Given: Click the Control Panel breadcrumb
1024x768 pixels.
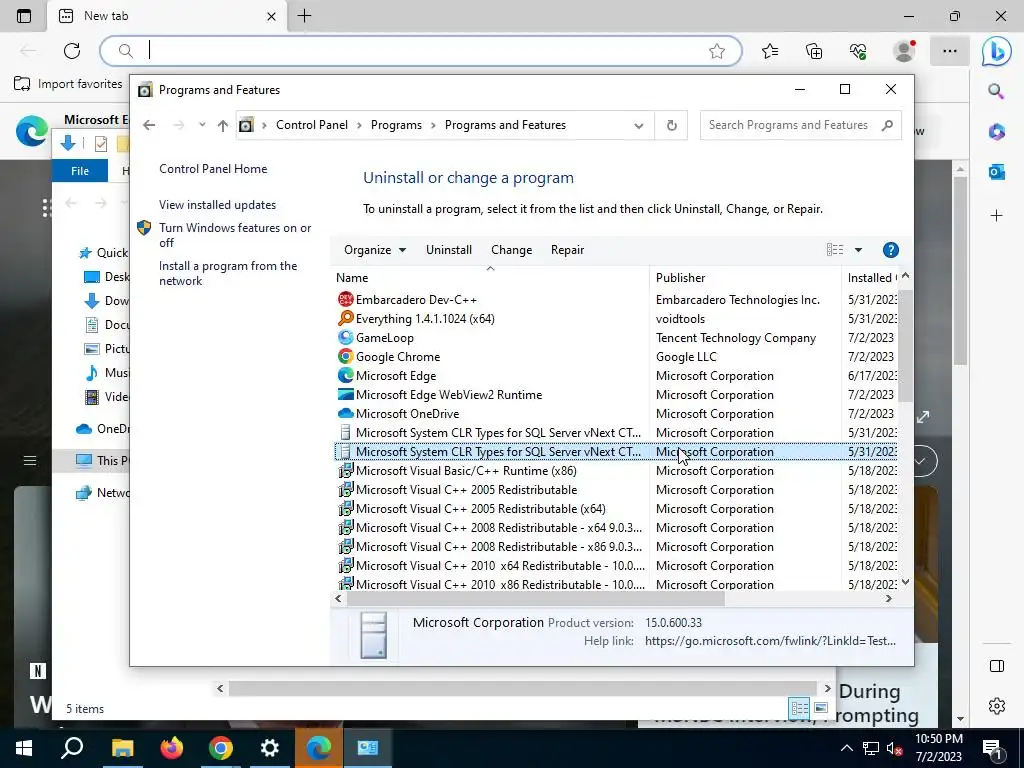Looking at the screenshot, I should point(312,125).
